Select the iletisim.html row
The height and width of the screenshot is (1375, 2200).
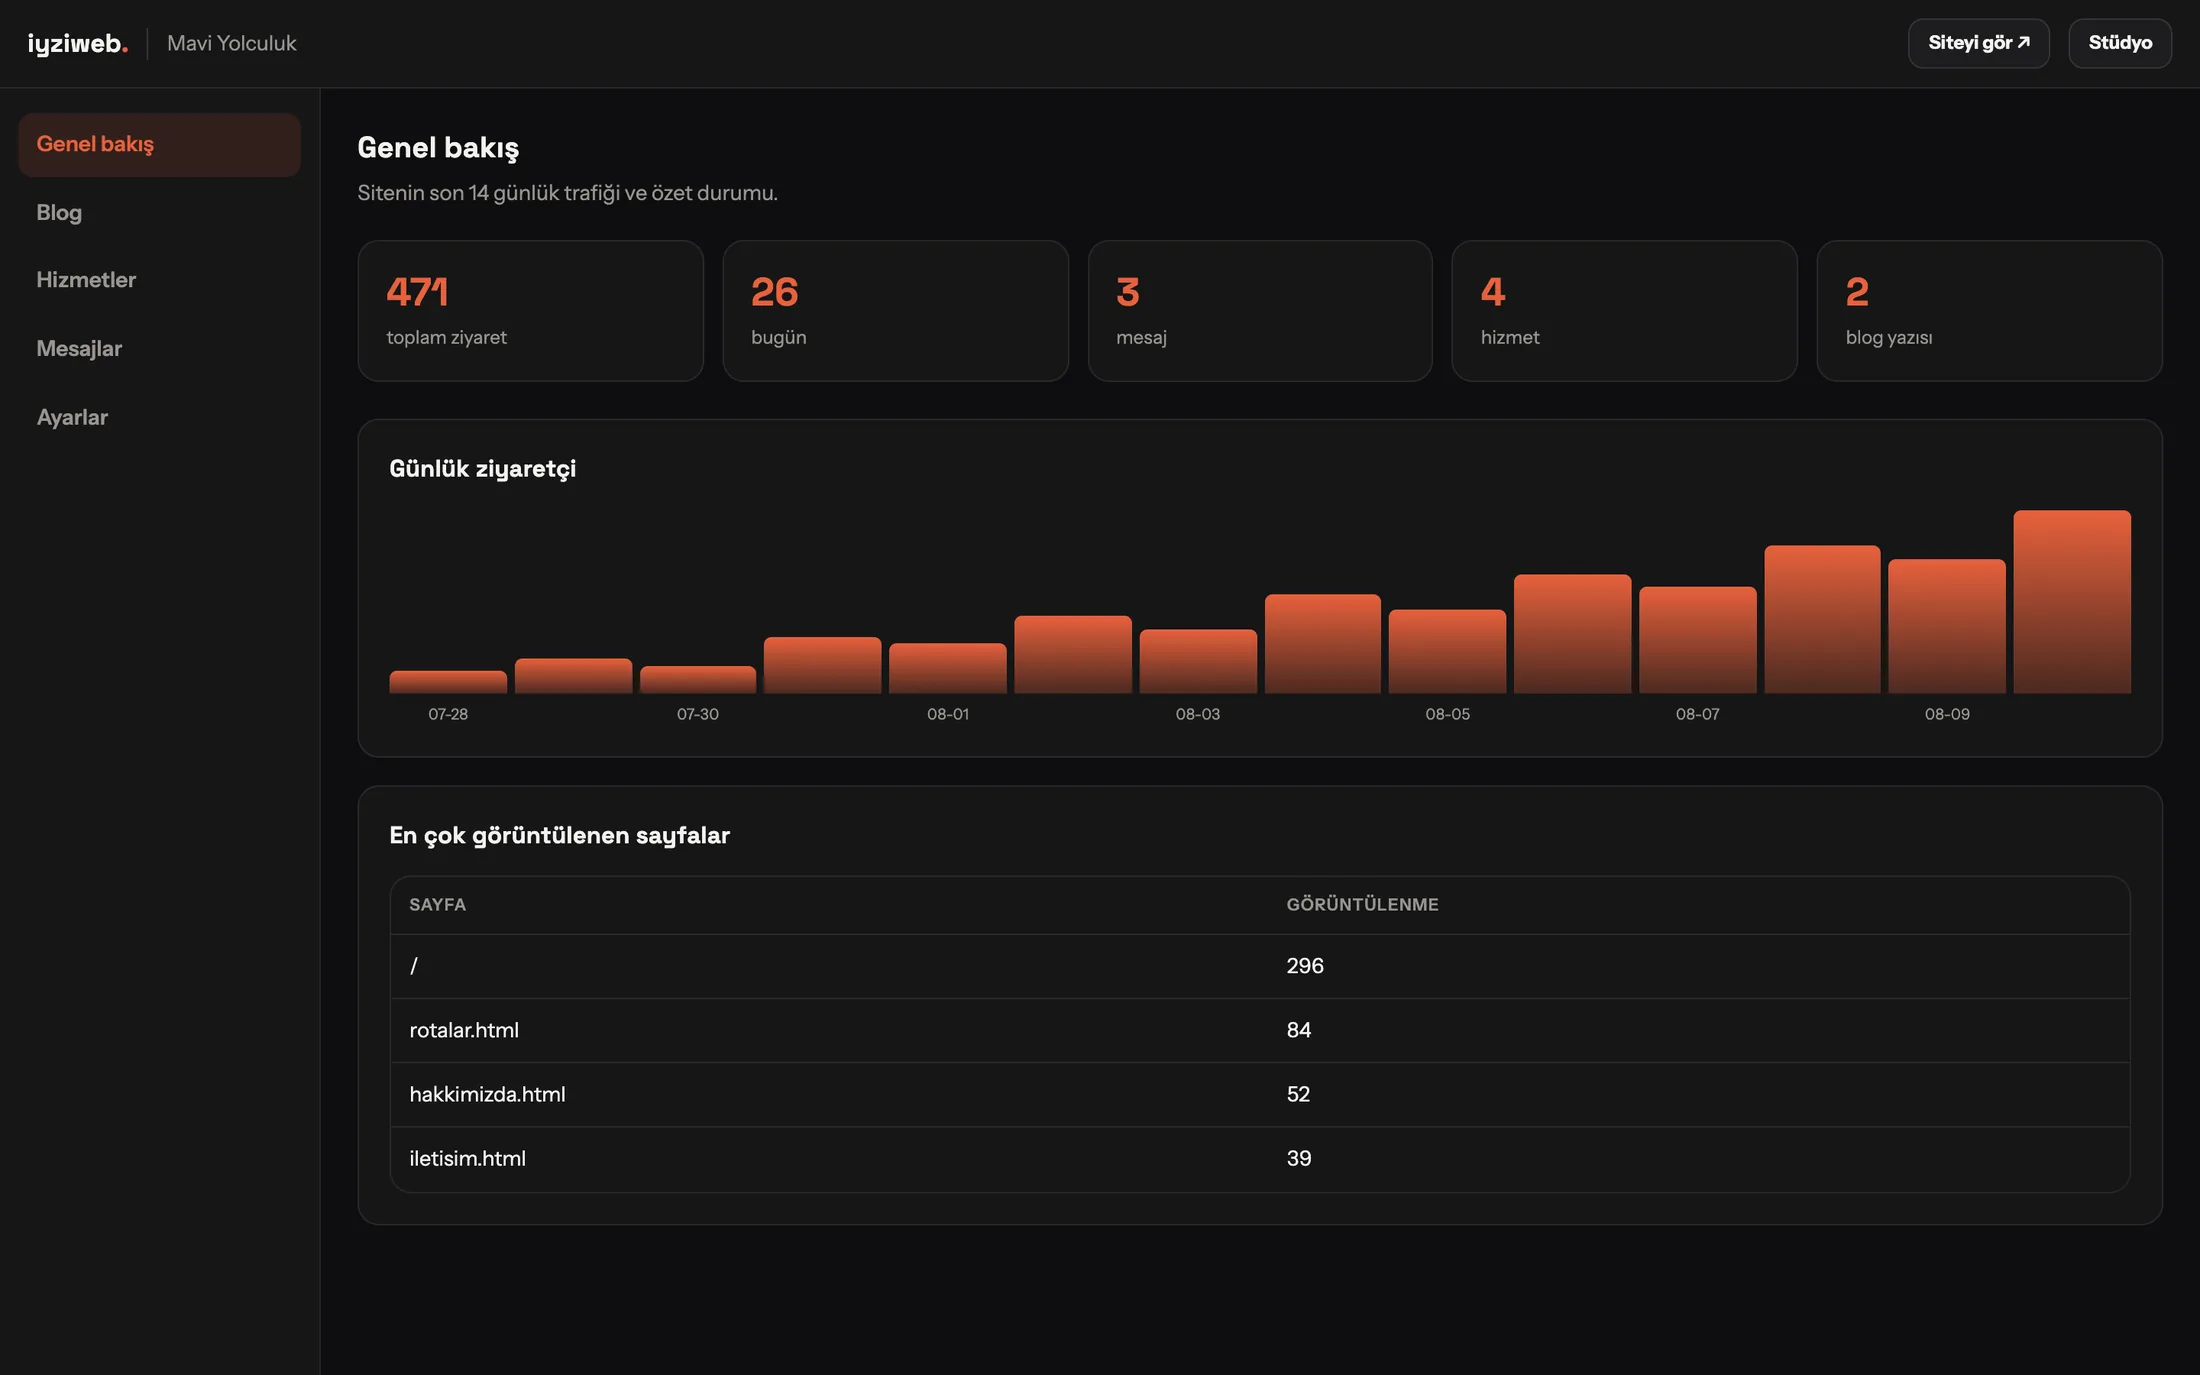pyautogui.click(x=1260, y=1159)
